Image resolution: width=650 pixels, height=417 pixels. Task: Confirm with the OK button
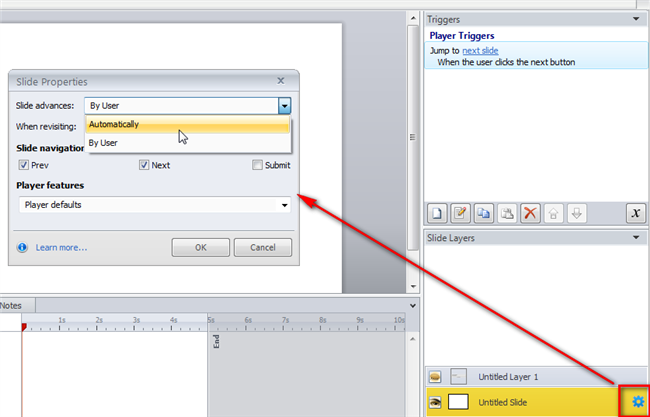pos(201,247)
